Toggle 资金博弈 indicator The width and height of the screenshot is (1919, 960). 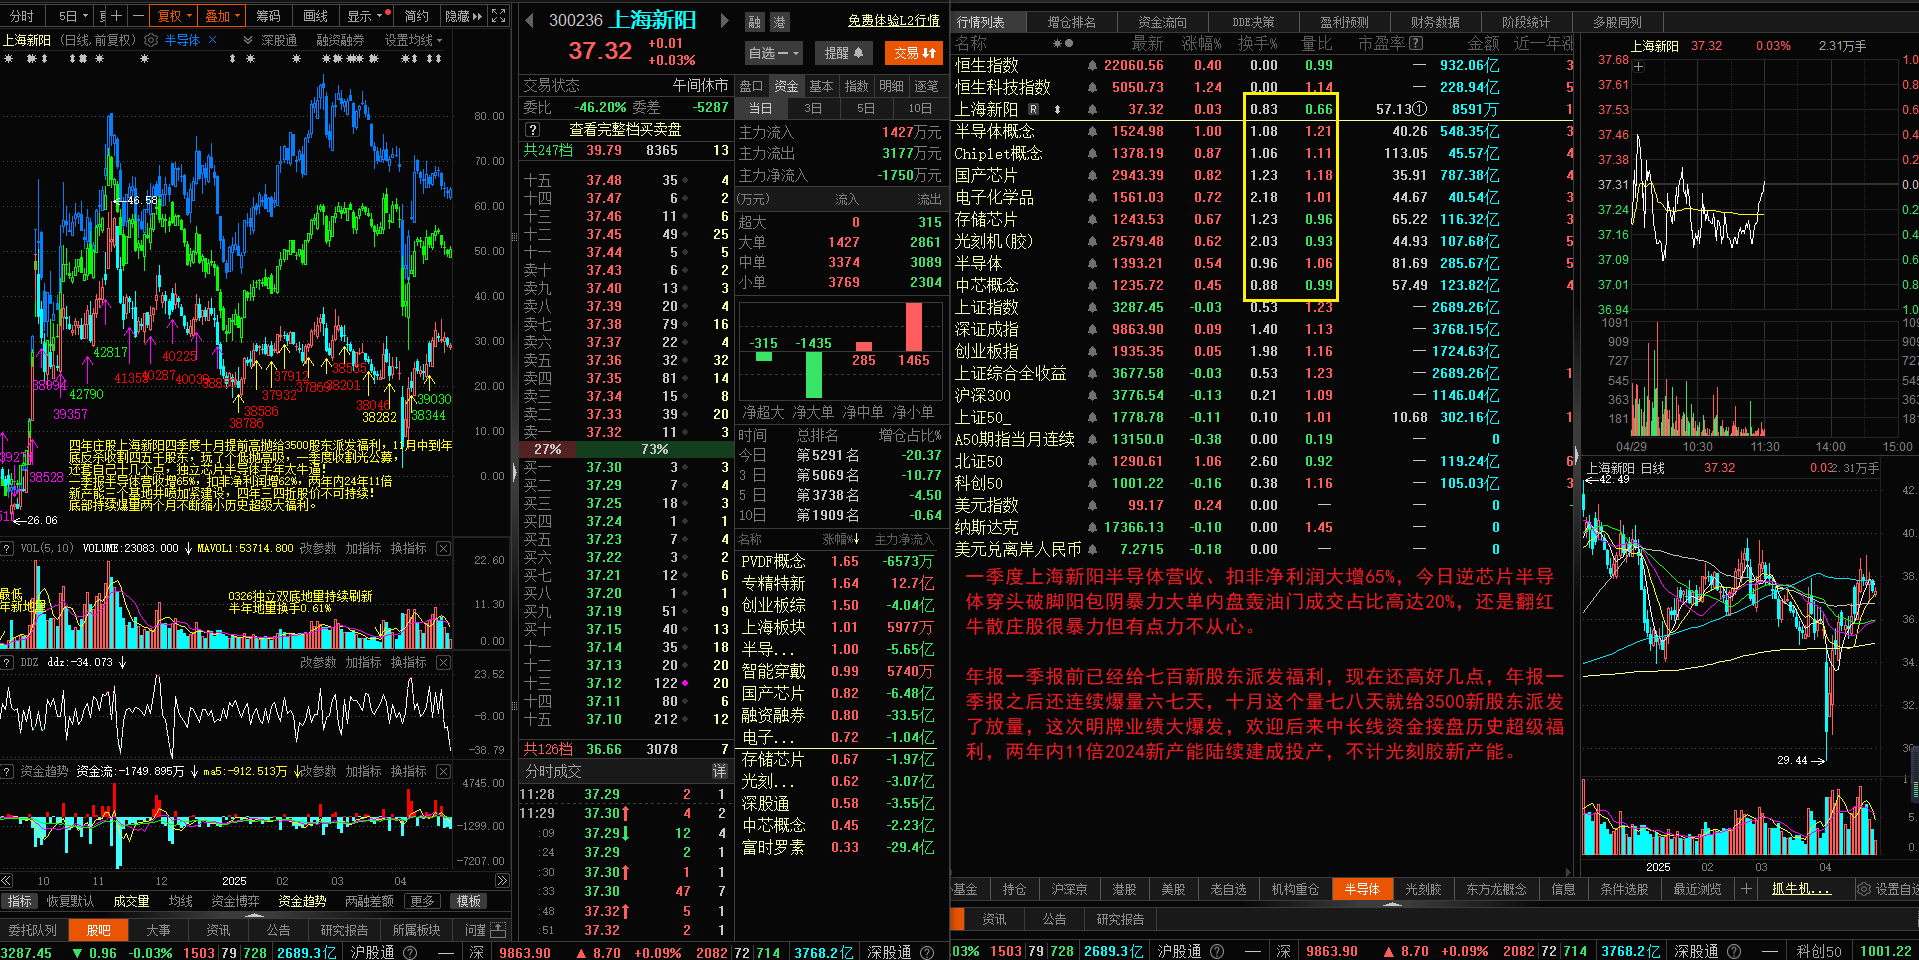(x=235, y=901)
